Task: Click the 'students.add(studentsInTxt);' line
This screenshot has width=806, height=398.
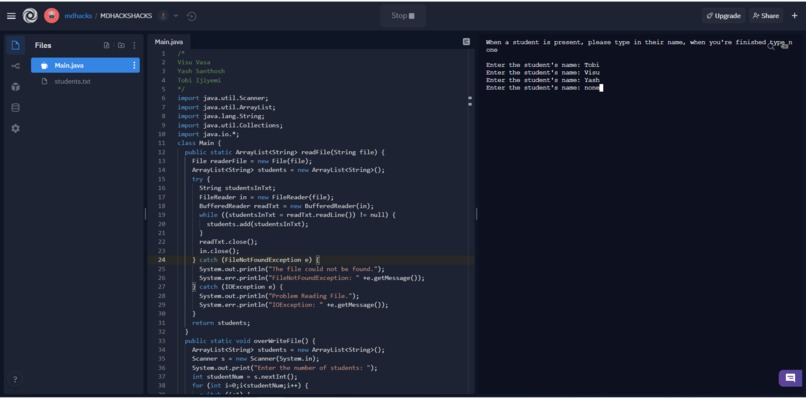Action: (x=258, y=224)
